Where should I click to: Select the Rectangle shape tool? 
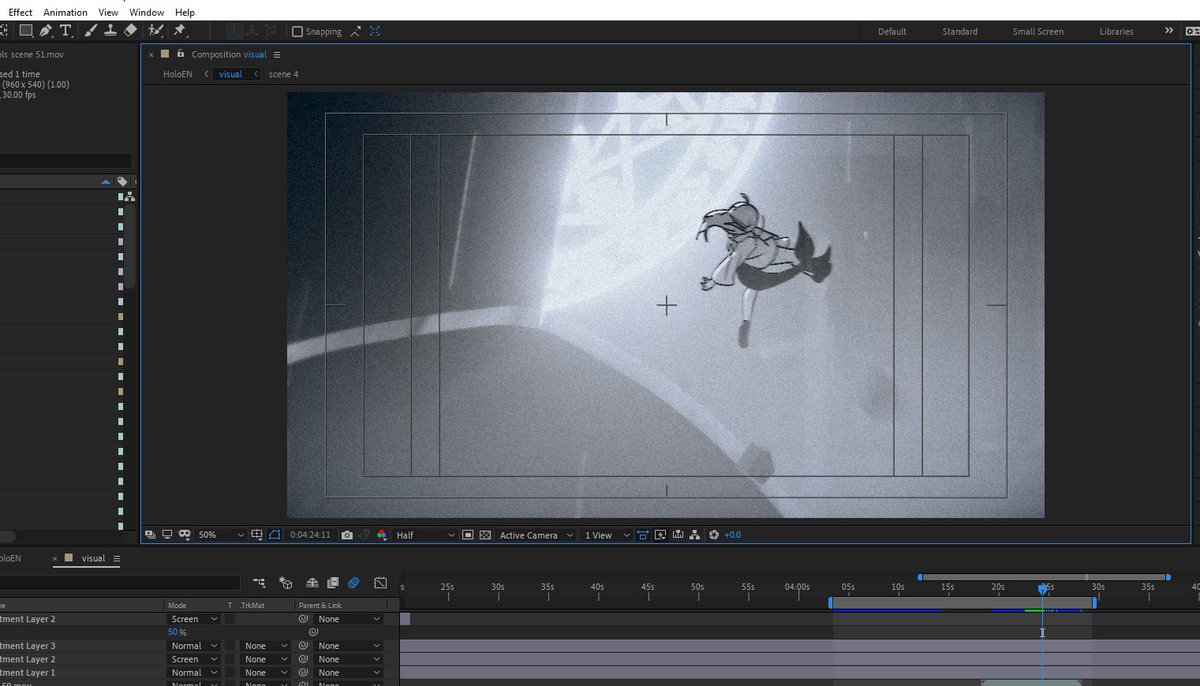(25, 31)
